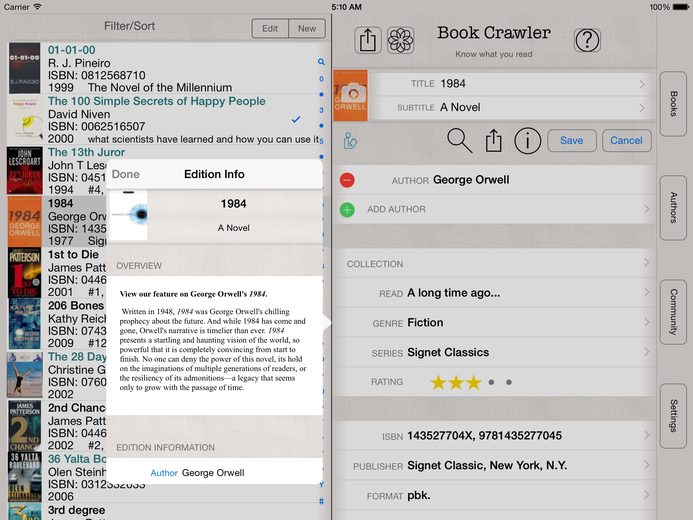This screenshot has height=520, width=693.
Task: Expand the Subtitle A Novel row chevron
Action: pos(642,107)
